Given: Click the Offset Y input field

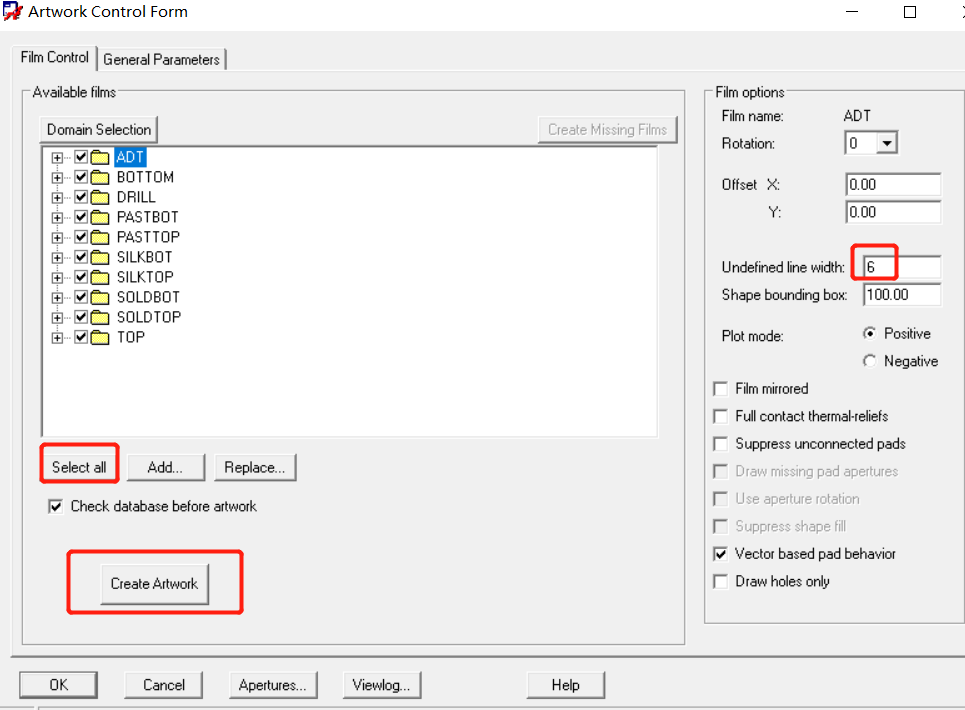Looking at the screenshot, I should point(893,212).
